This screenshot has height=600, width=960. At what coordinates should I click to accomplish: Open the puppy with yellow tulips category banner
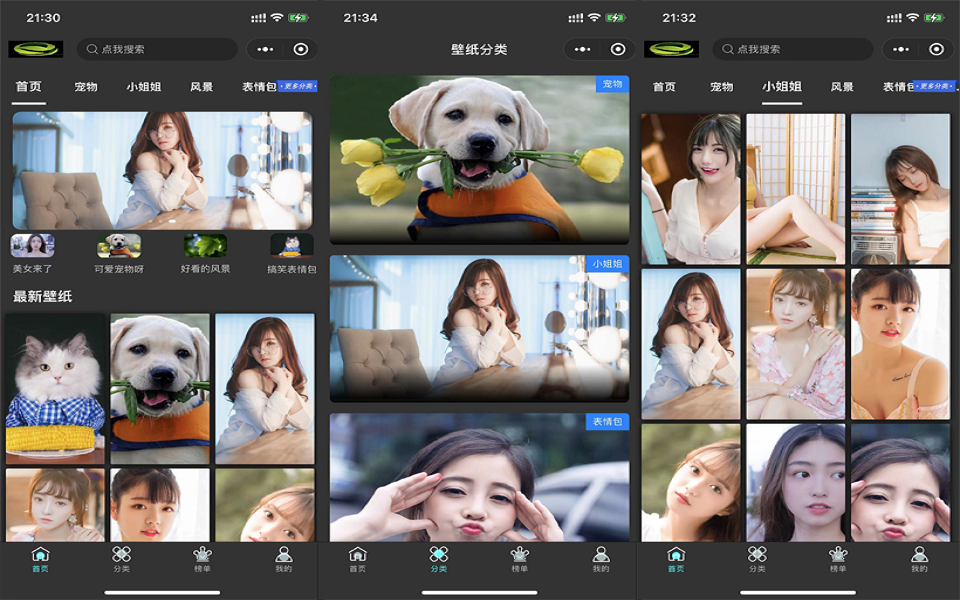point(479,160)
